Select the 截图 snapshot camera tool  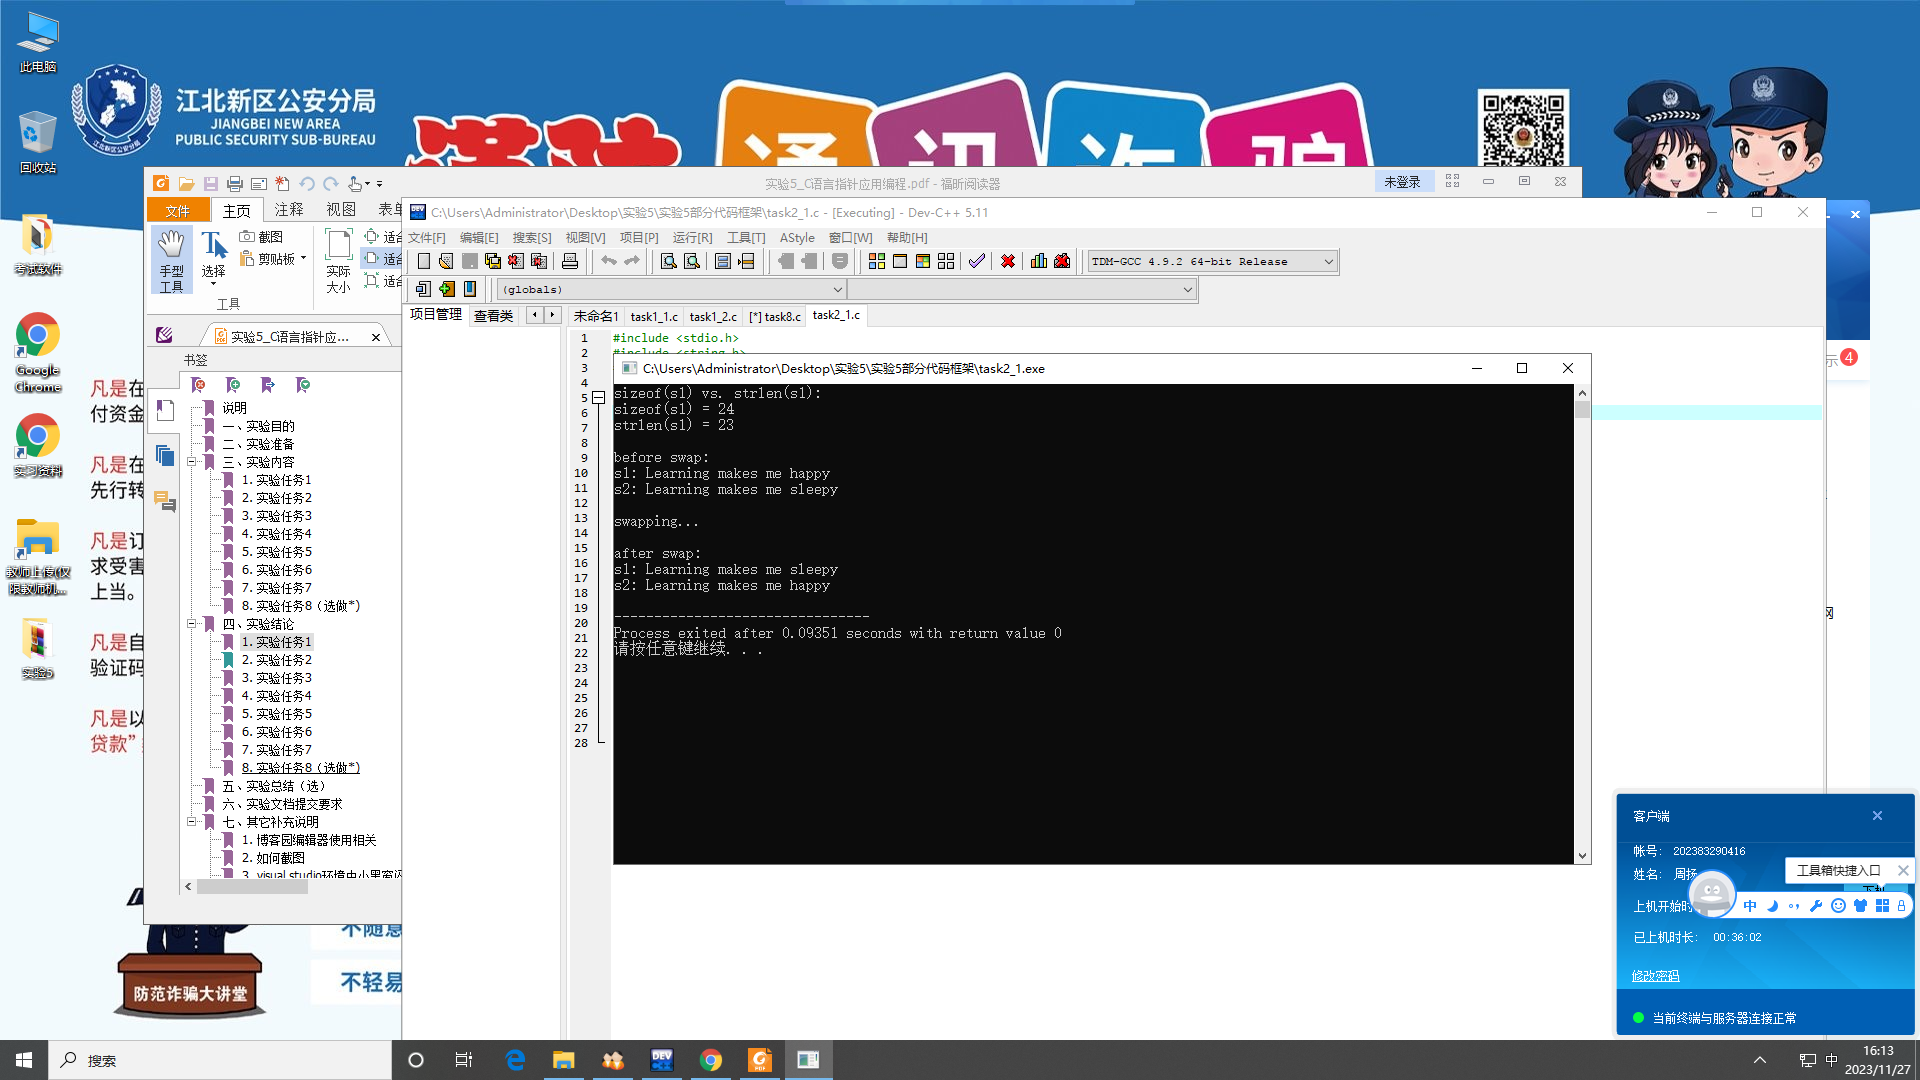point(262,237)
